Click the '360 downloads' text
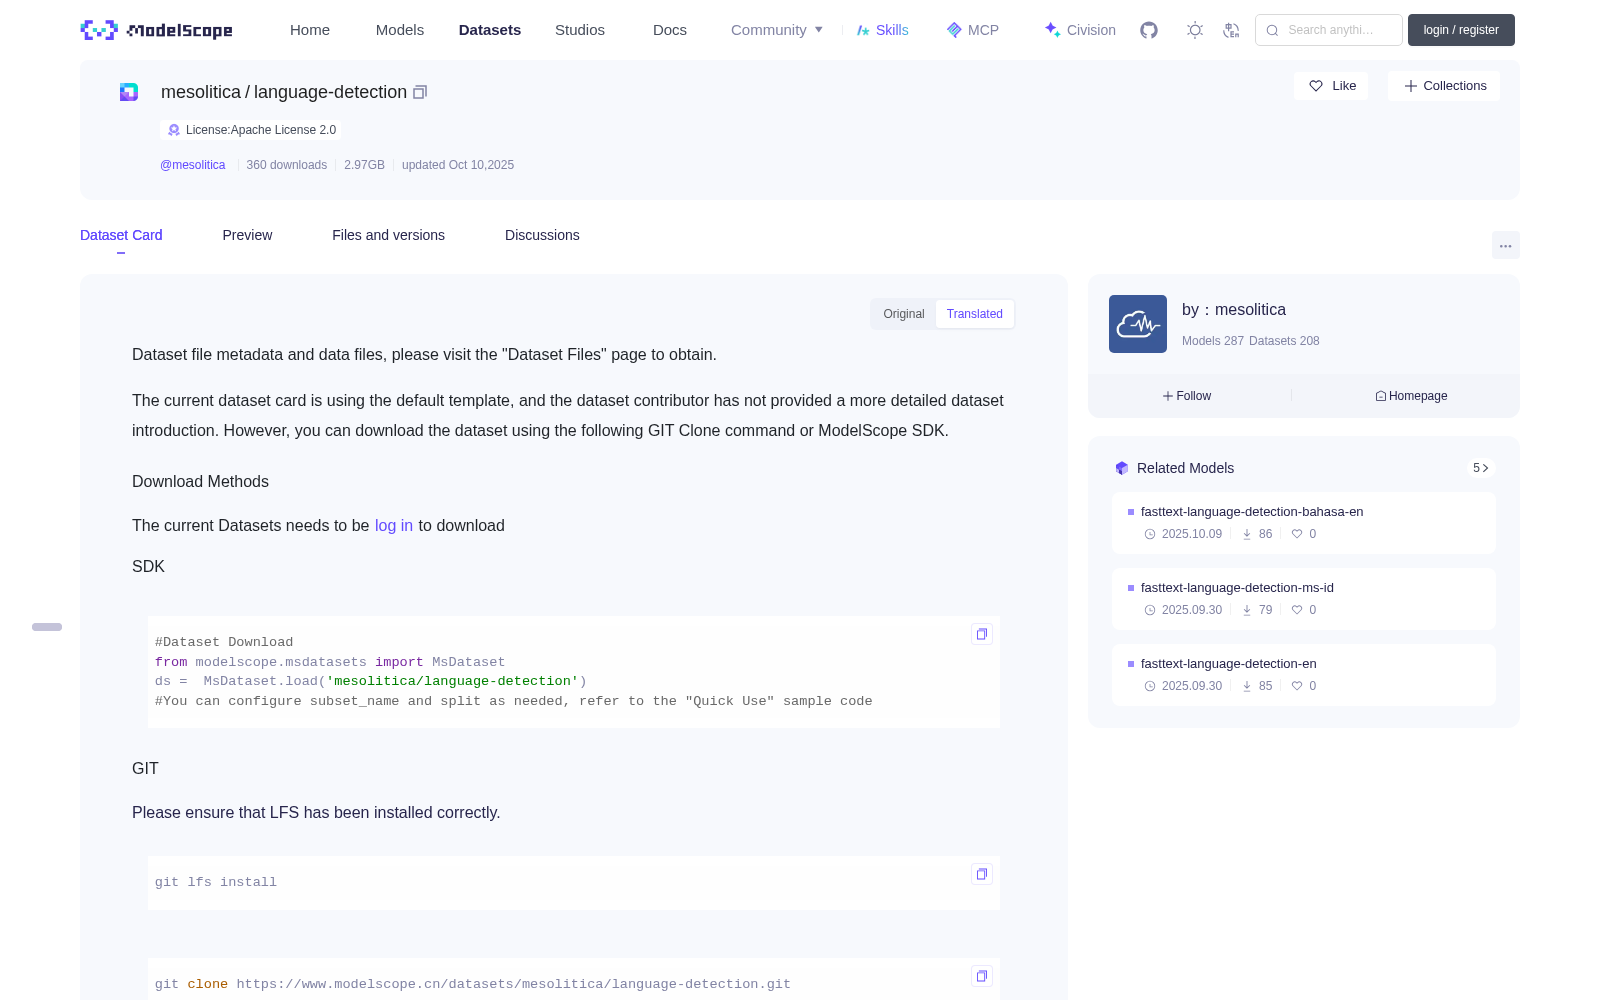1600x1000 pixels. click(287, 165)
